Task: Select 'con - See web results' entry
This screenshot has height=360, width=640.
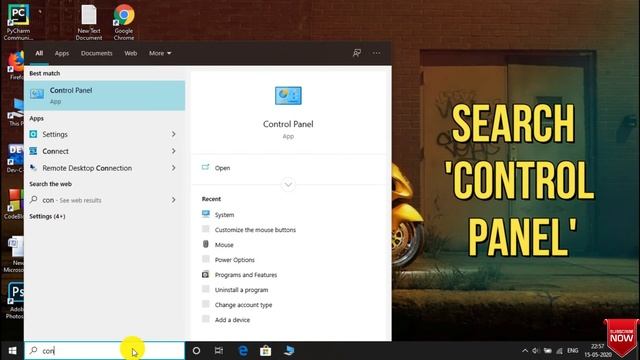Action: pyautogui.click(x=104, y=200)
